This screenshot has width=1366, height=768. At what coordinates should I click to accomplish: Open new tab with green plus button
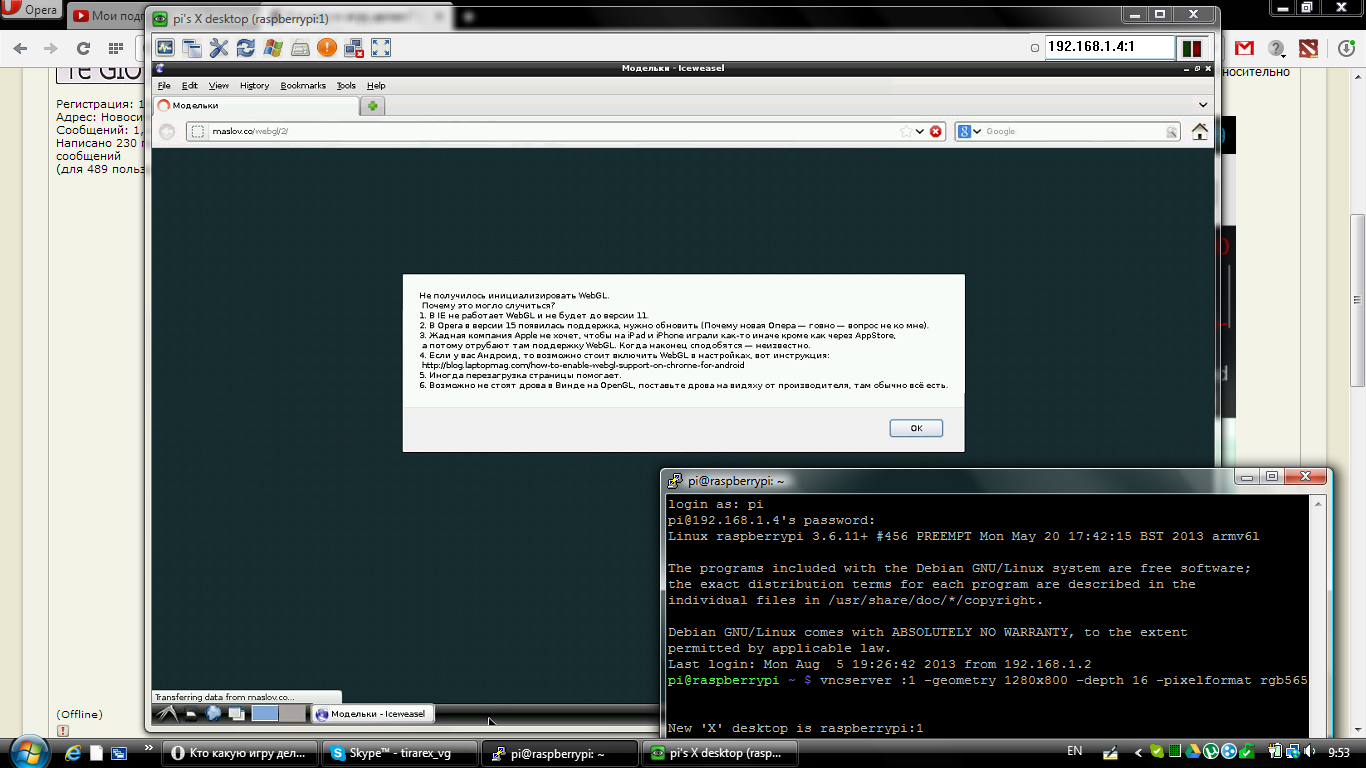[x=373, y=105]
